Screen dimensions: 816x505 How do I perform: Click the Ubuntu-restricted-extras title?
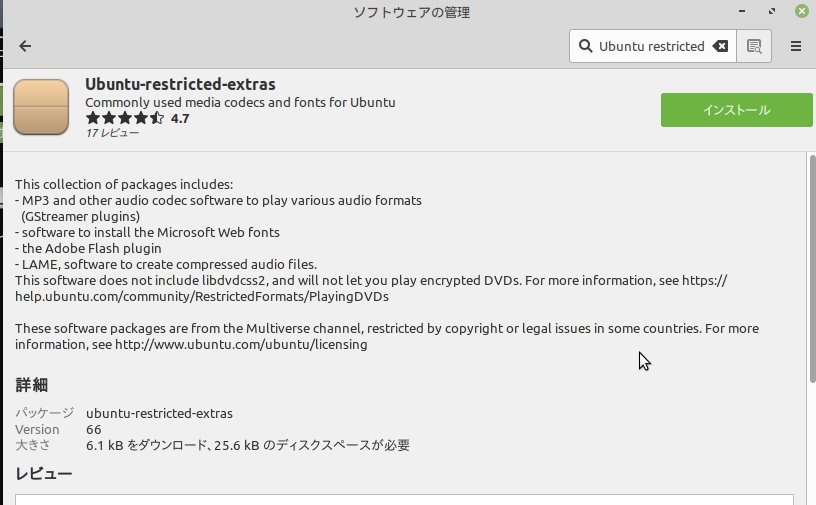click(180, 84)
